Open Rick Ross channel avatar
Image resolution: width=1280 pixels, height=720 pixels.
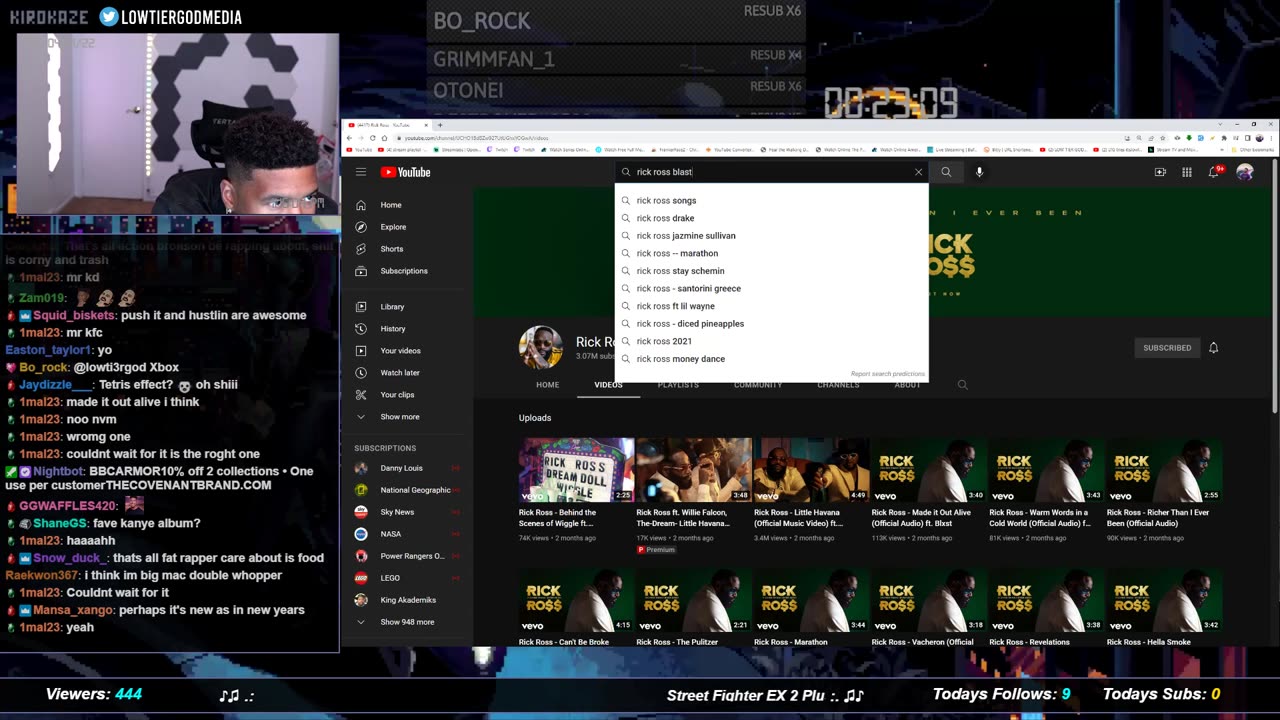541,347
